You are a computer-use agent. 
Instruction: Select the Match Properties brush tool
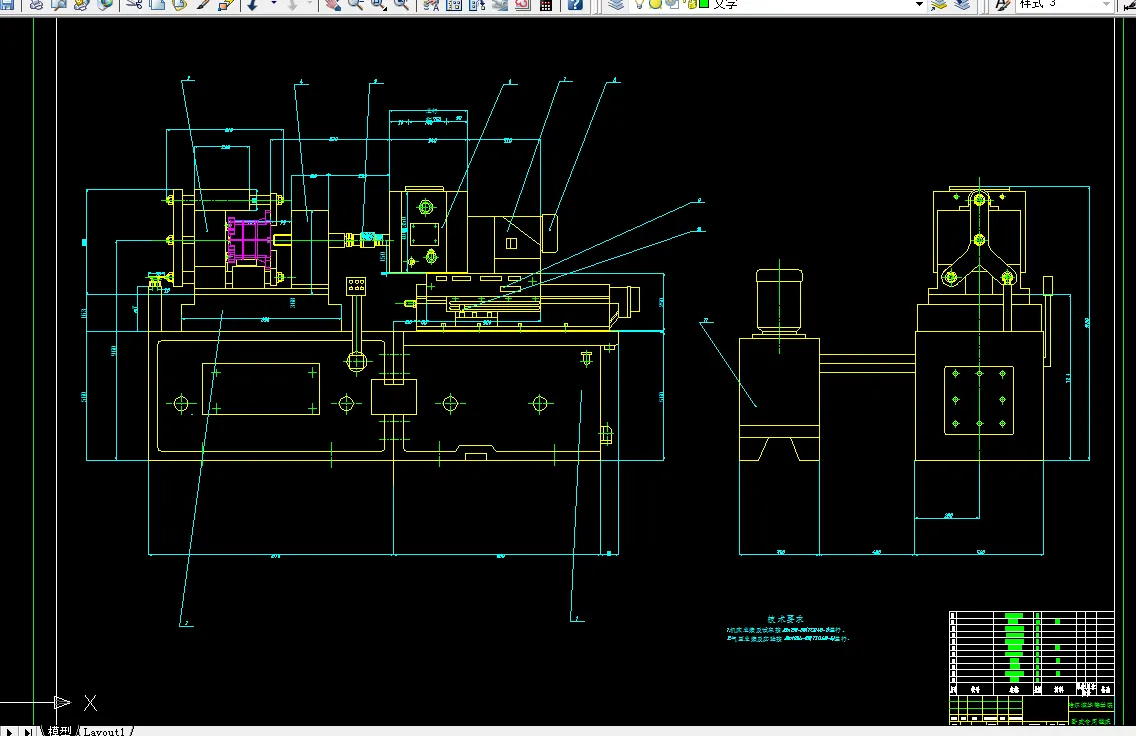coord(204,4)
